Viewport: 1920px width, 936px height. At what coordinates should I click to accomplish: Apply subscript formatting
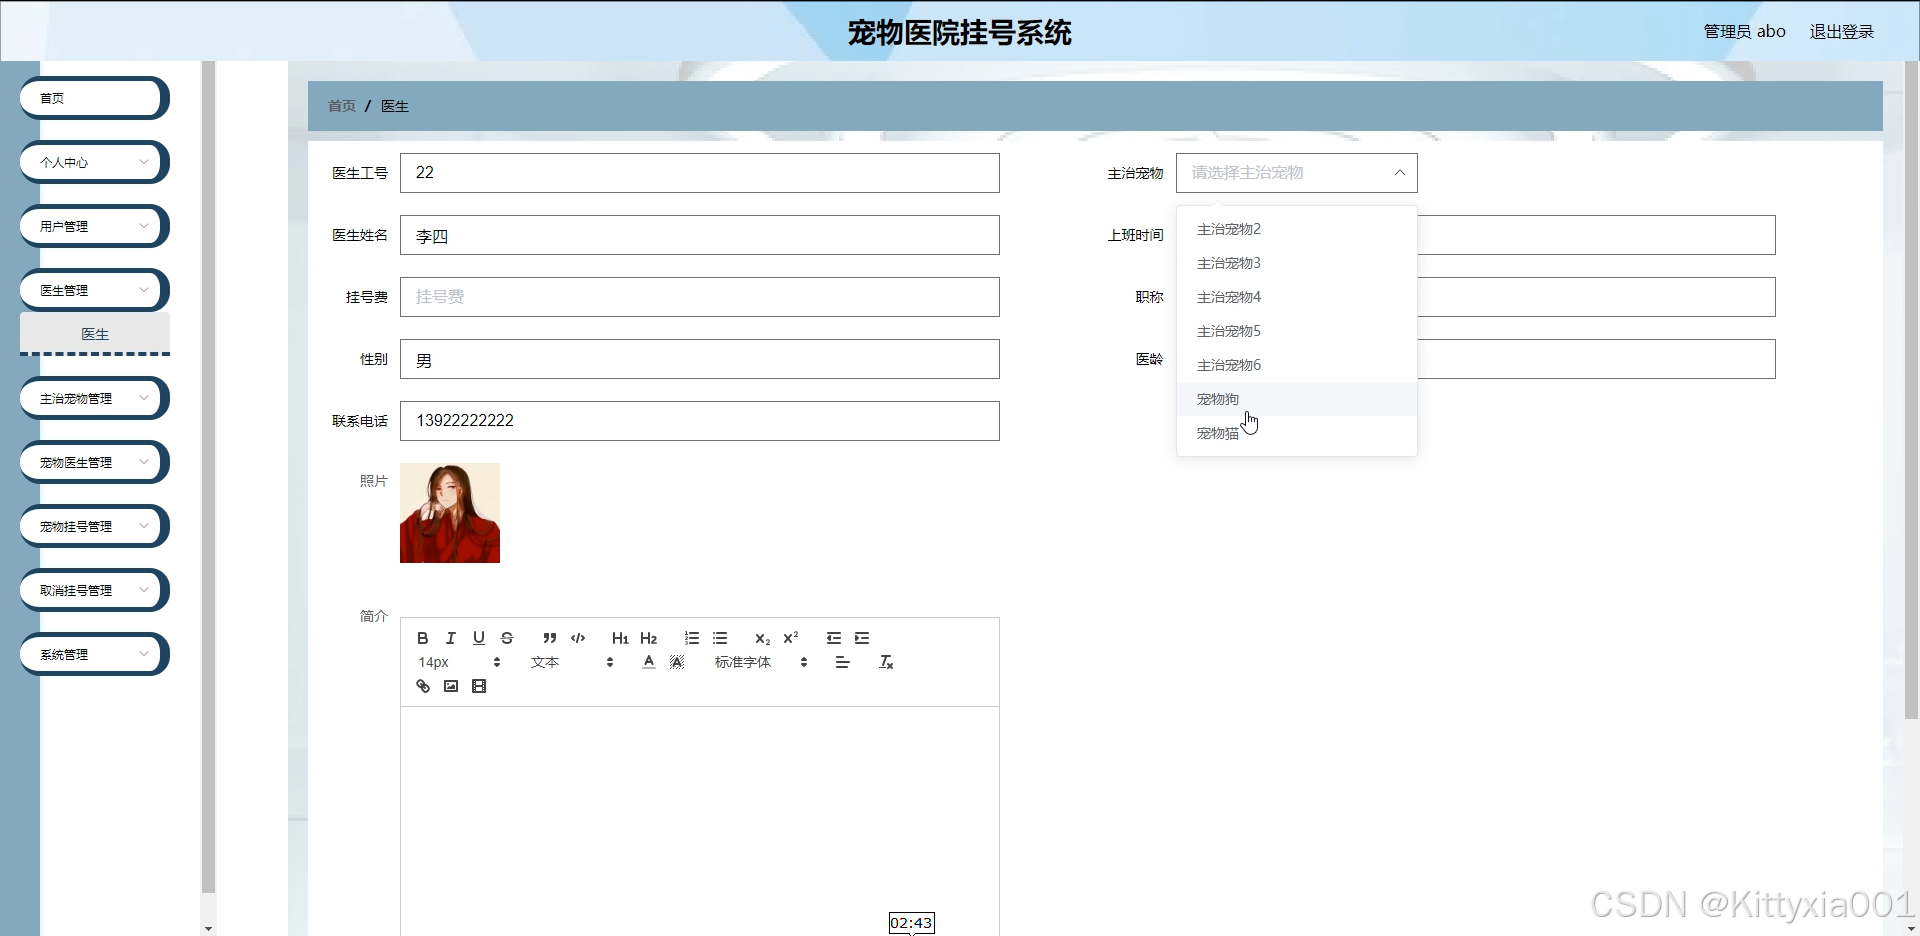click(x=762, y=638)
